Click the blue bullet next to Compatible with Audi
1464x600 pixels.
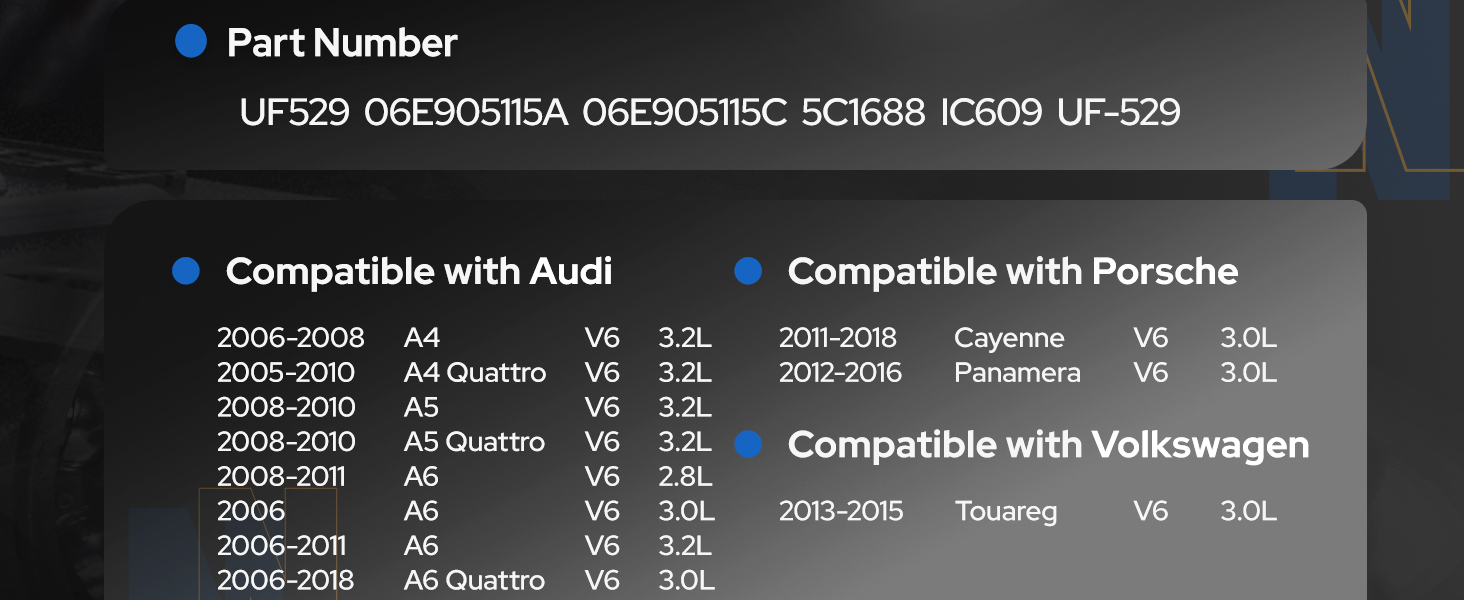coord(186,271)
